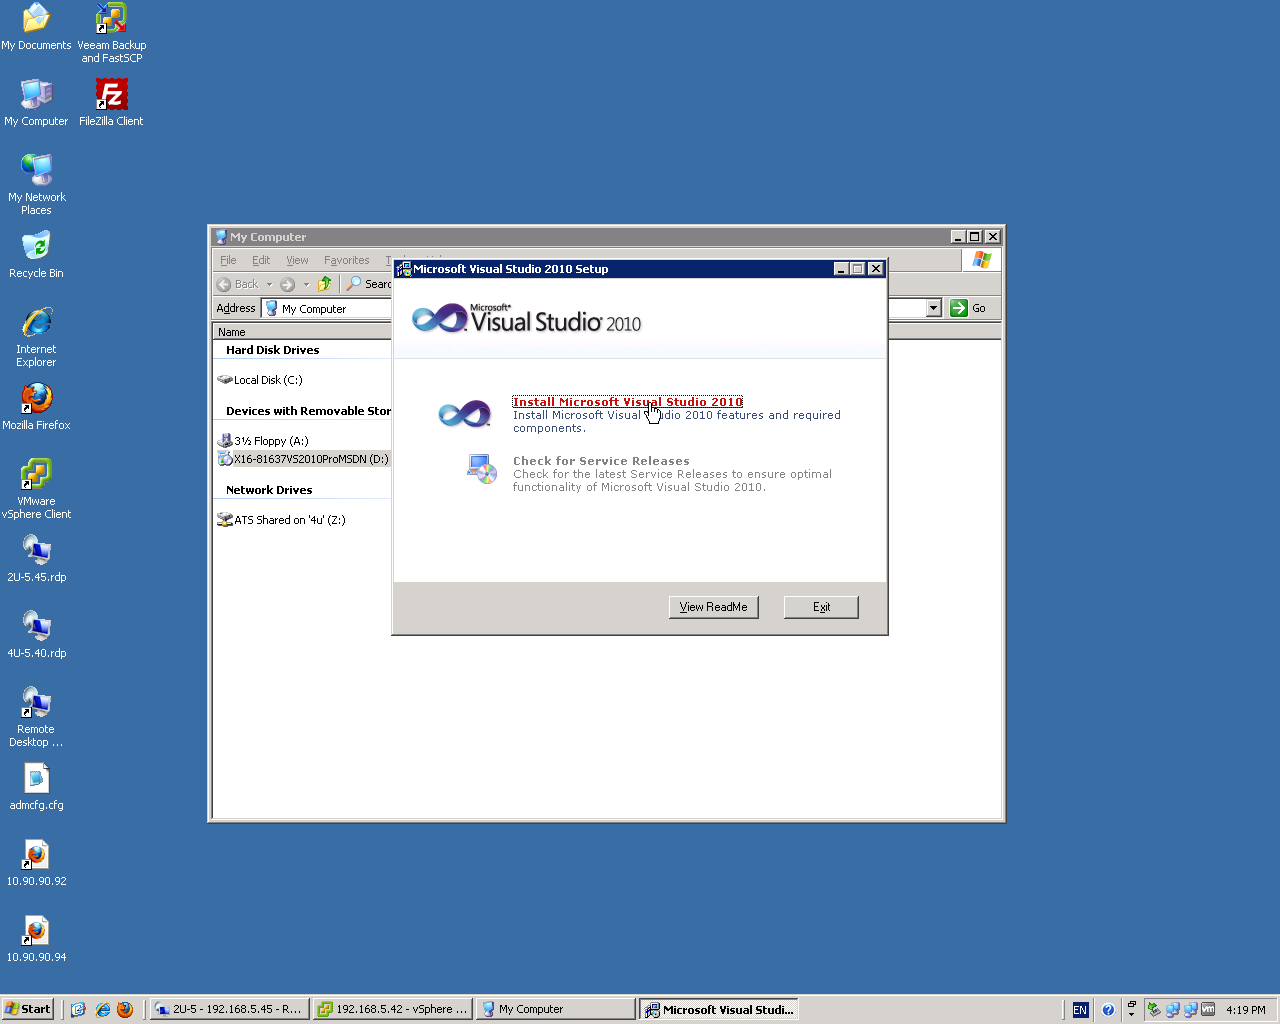Click the Visual Studio infinity logo beside Install
The image size is (1280, 1024).
coord(465,413)
